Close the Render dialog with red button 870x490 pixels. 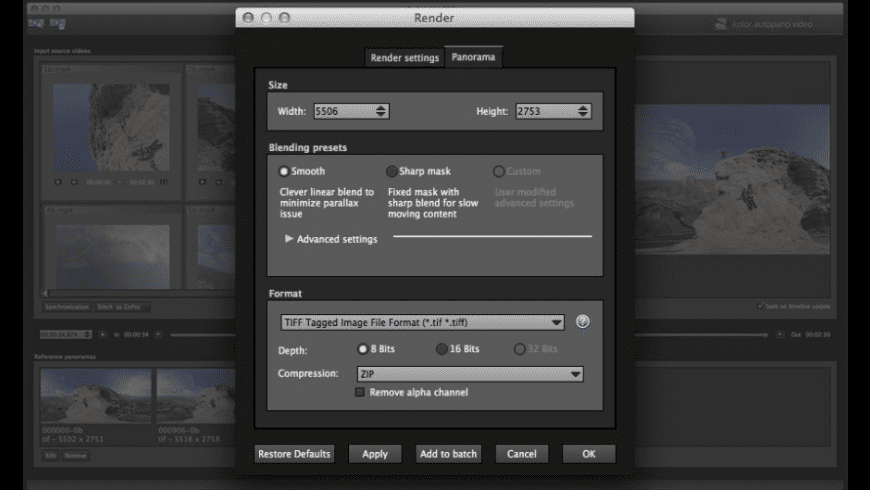point(249,18)
